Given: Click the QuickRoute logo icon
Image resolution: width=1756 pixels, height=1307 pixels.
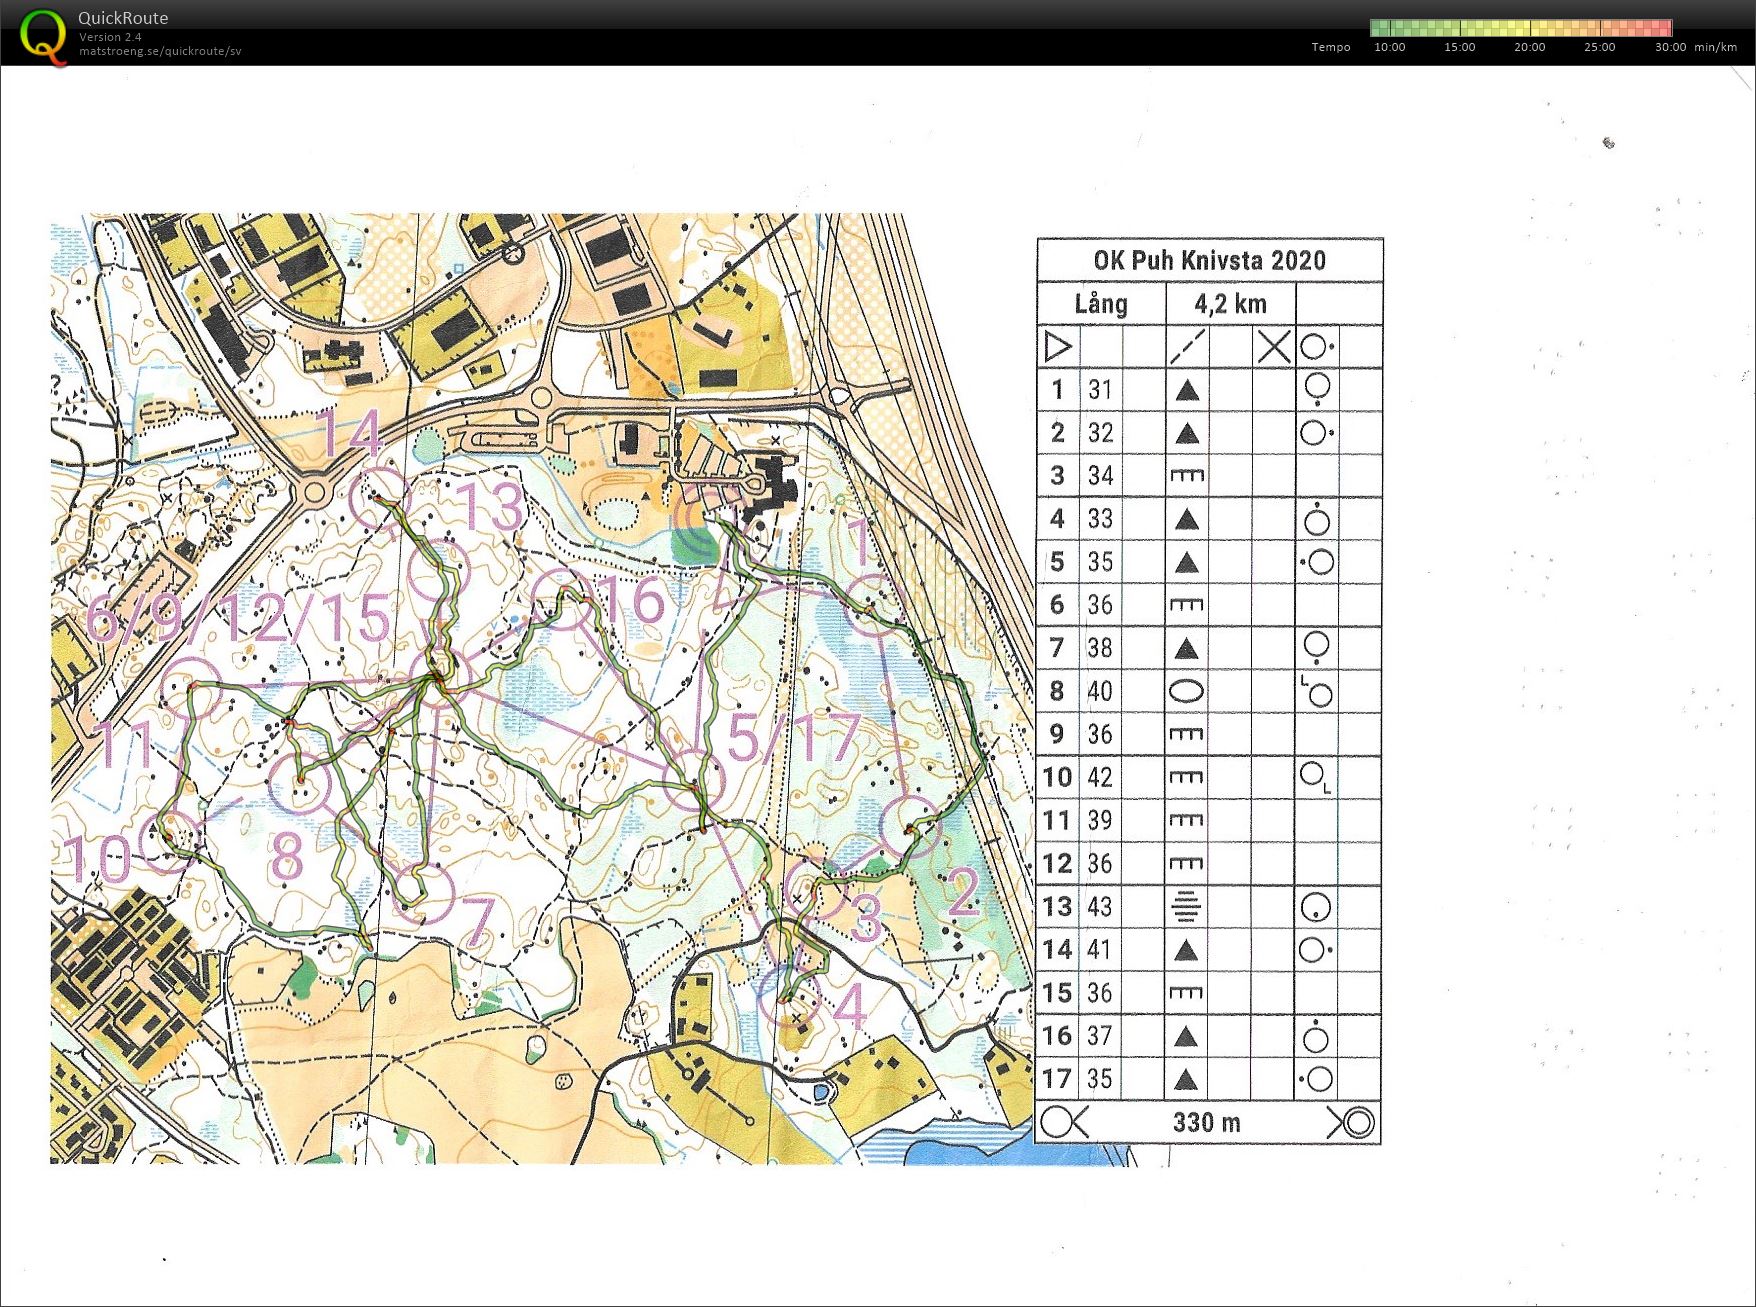Looking at the screenshot, I should tap(43, 36).
